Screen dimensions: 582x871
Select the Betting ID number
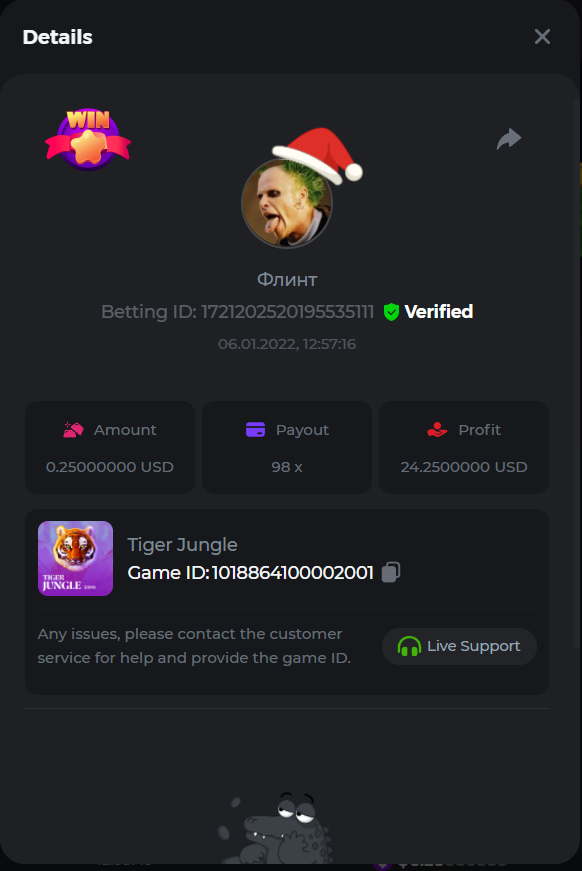tap(287, 312)
